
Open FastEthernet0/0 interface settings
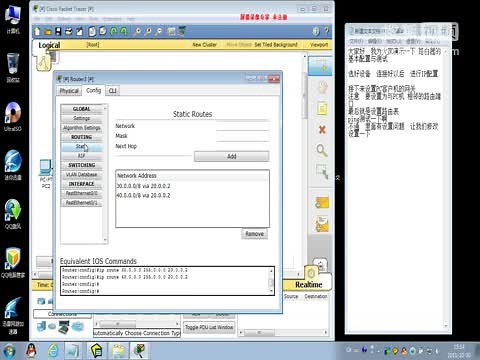[x=82, y=193]
